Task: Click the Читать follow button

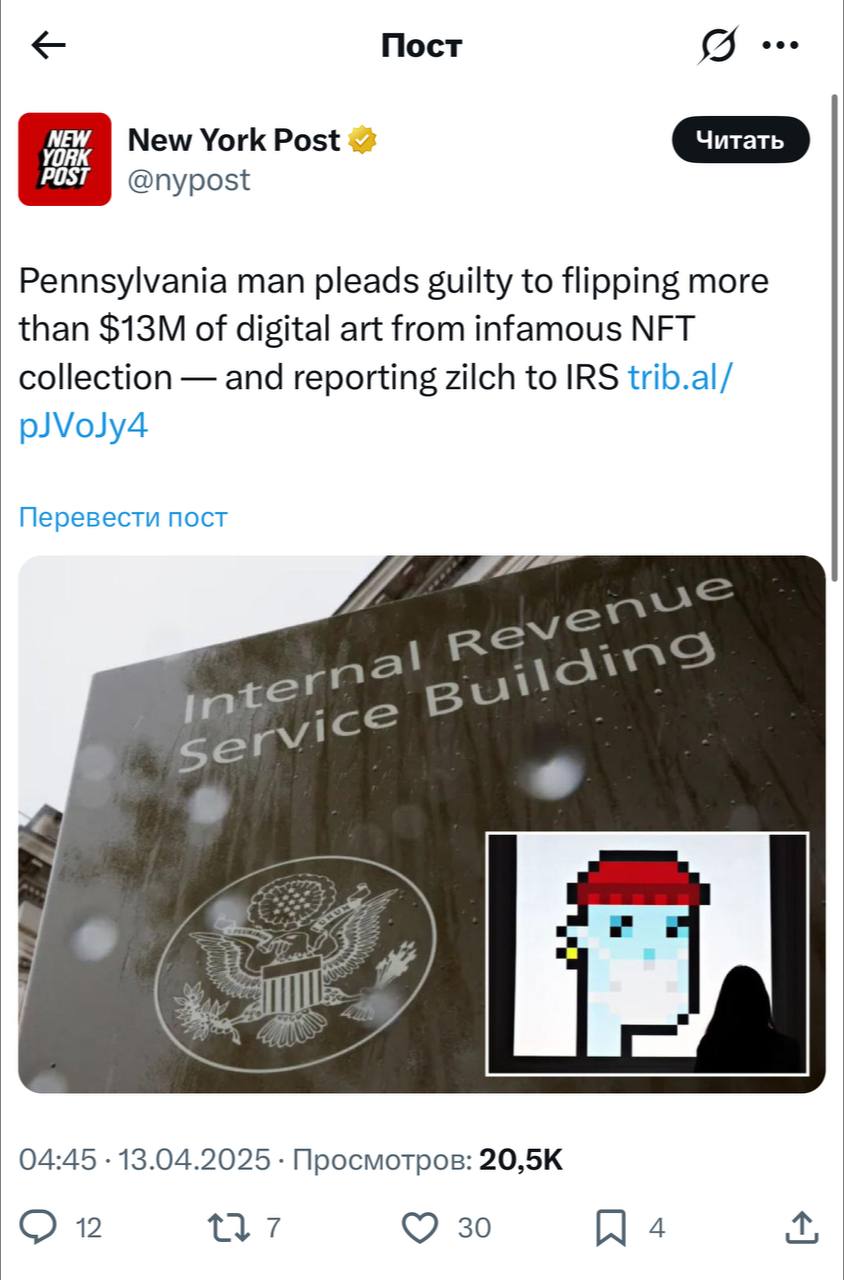Action: [x=740, y=140]
